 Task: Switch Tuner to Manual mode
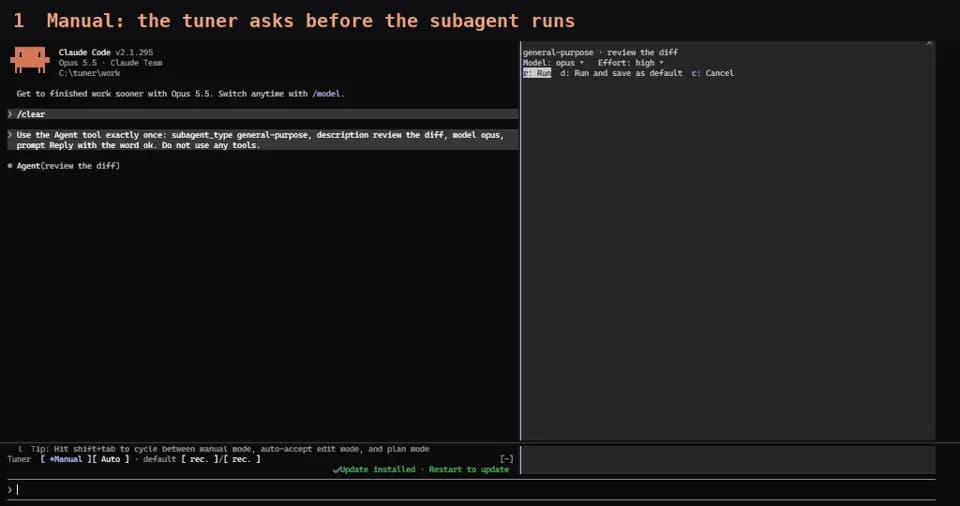click(x=66, y=459)
